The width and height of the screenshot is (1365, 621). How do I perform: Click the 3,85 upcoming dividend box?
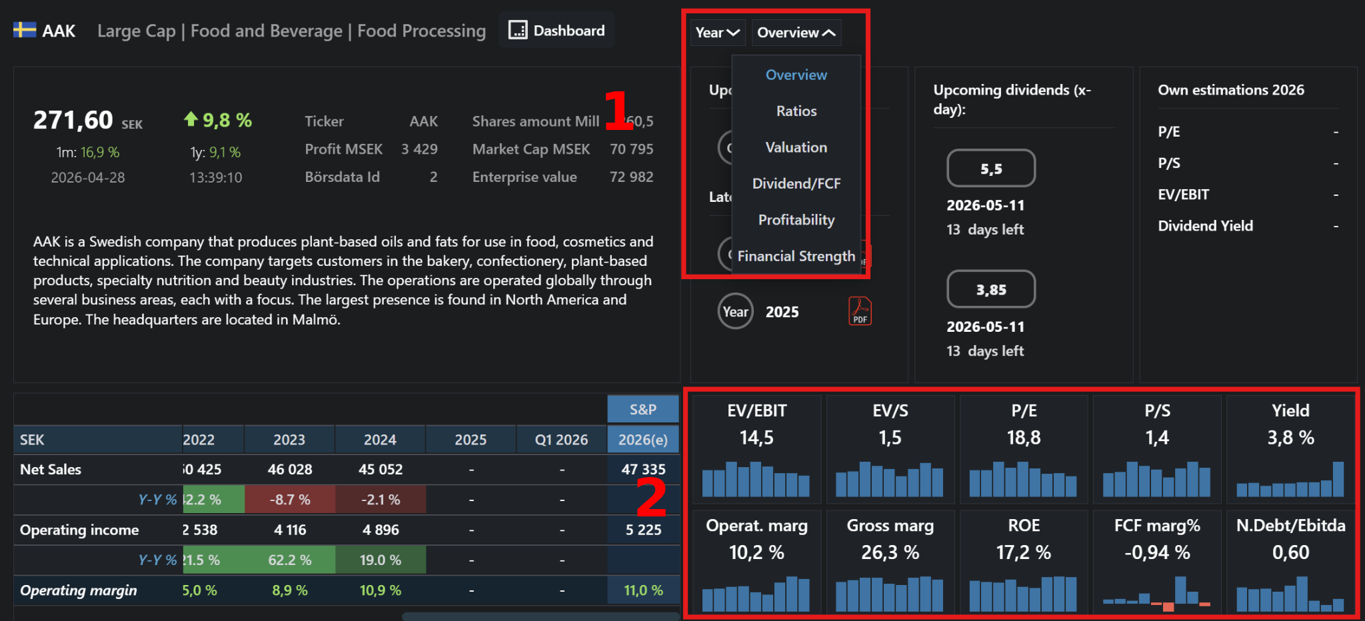pos(991,290)
